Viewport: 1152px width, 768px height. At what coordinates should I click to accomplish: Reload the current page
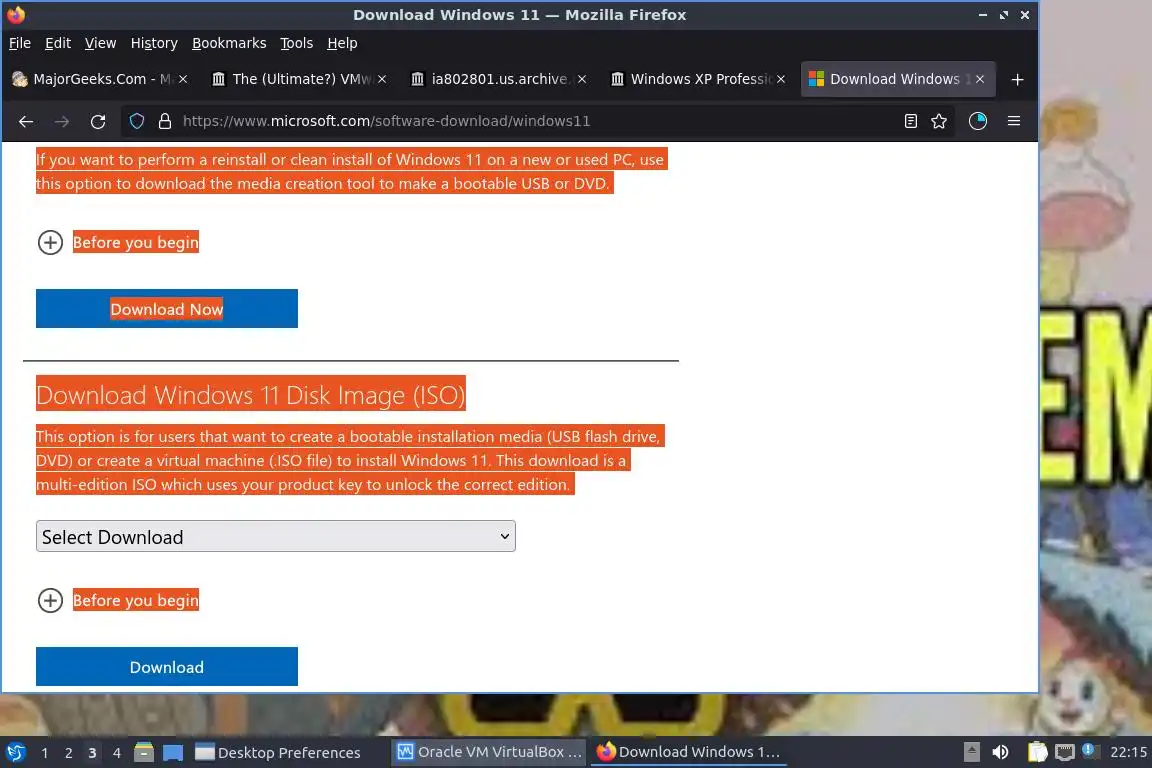(x=98, y=121)
